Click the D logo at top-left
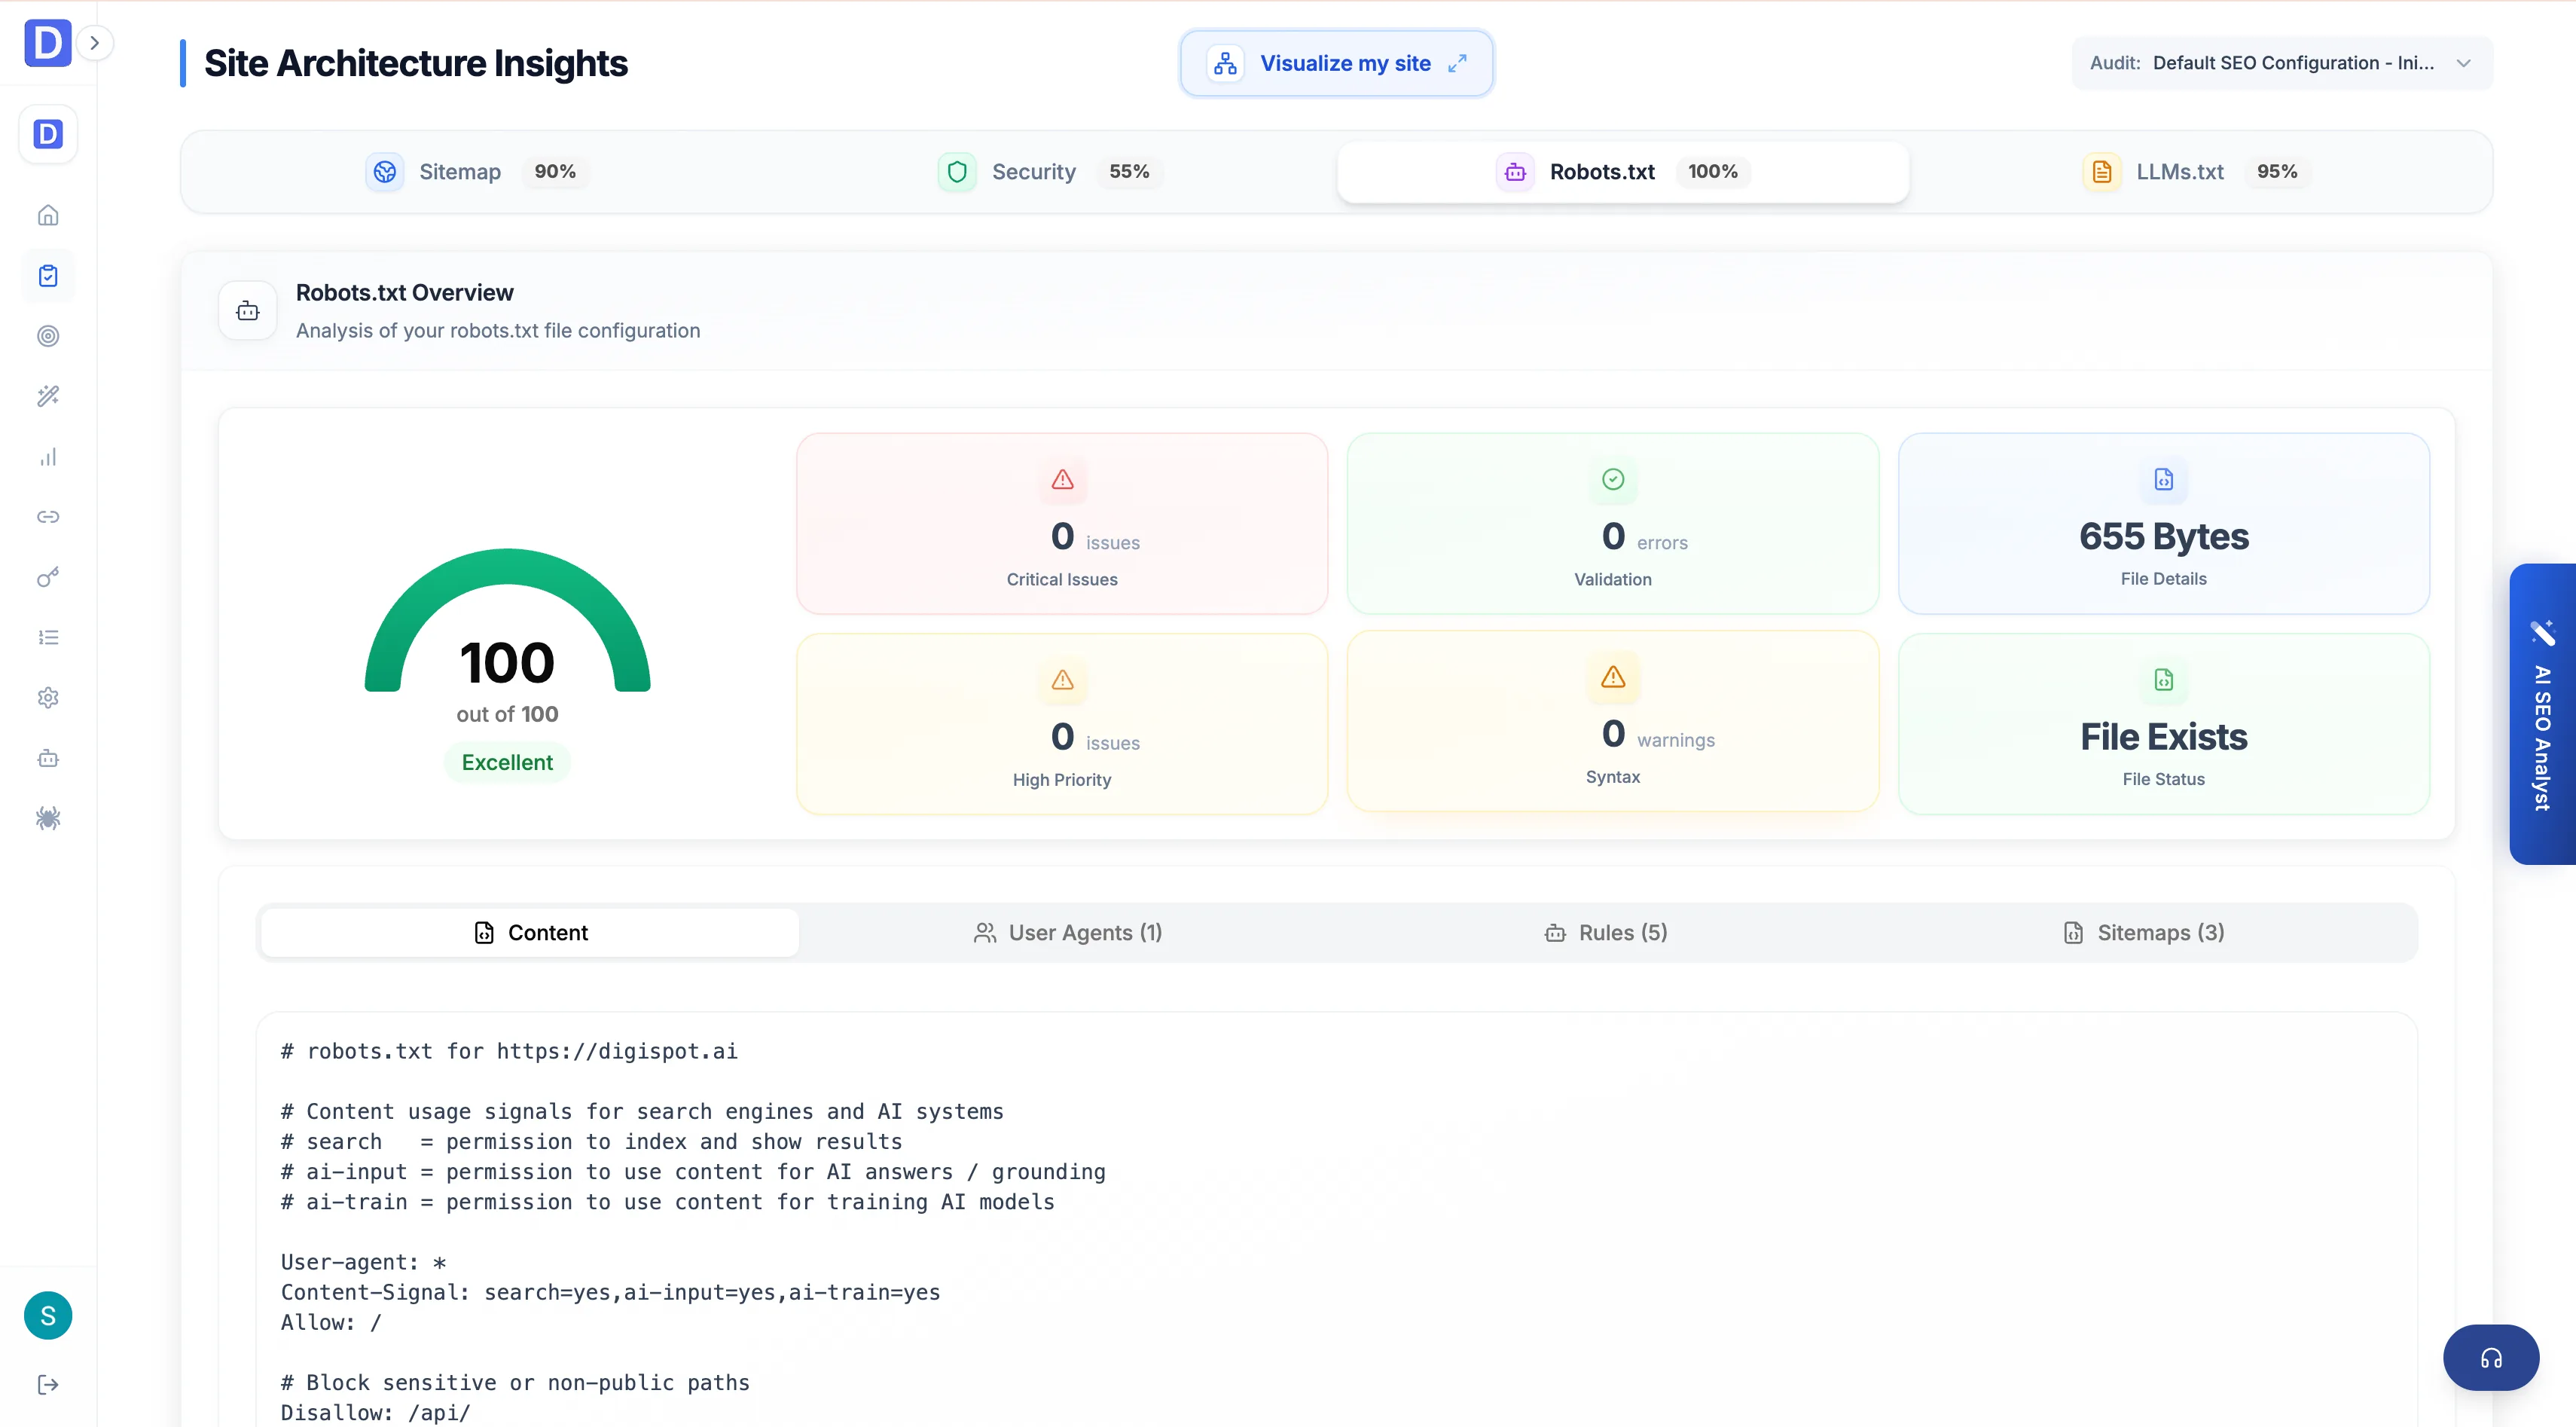 (x=47, y=43)
